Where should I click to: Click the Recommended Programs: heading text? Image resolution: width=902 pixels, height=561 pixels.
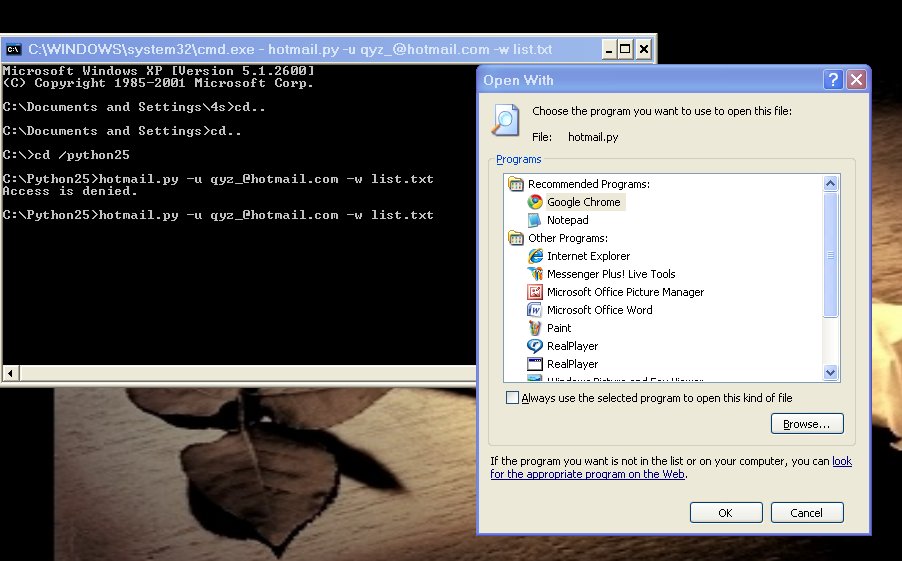pyautogui.click(x=588, y=184)
